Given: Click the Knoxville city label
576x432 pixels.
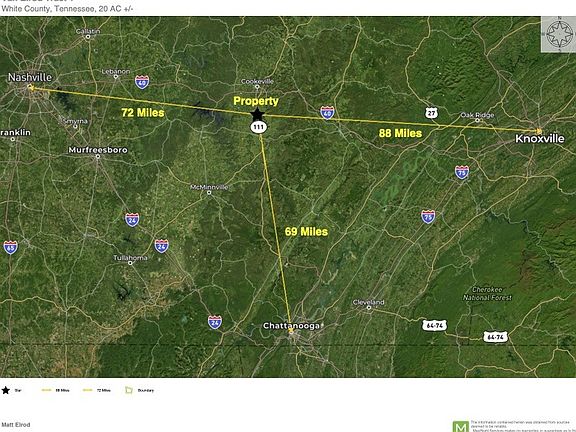Looking at the screenshot, I should tap(540, 138).
